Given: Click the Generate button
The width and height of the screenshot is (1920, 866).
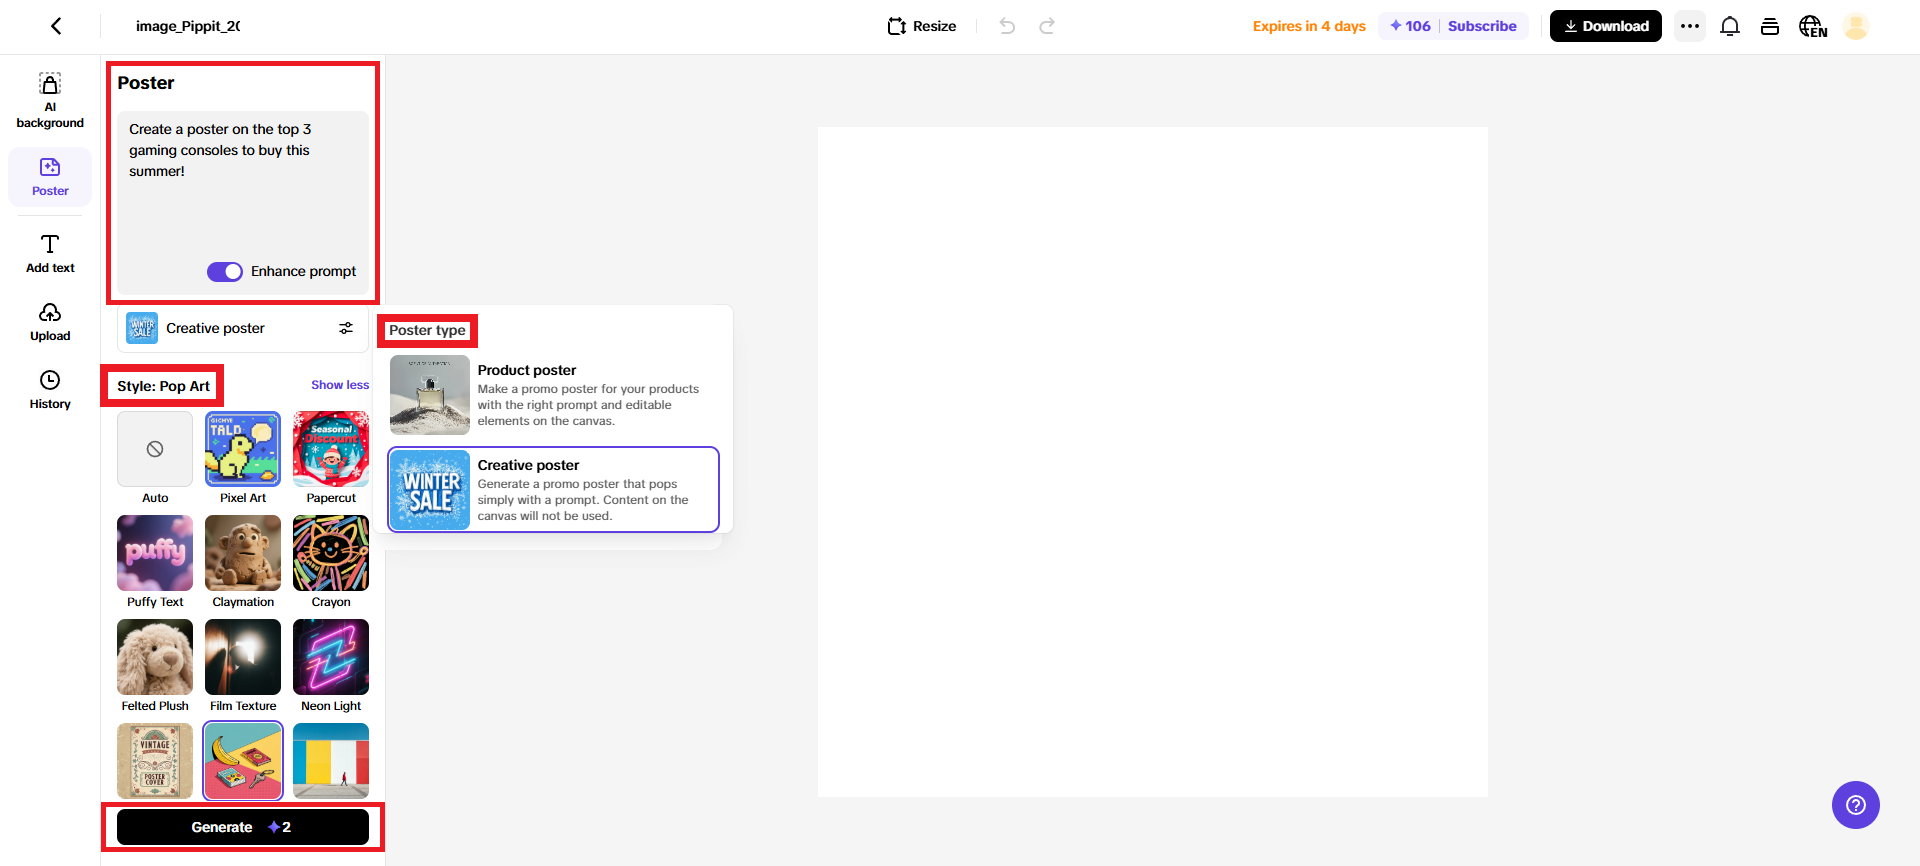Looking at the screenshot, I should pyautogui.click(x=243, y=827).
